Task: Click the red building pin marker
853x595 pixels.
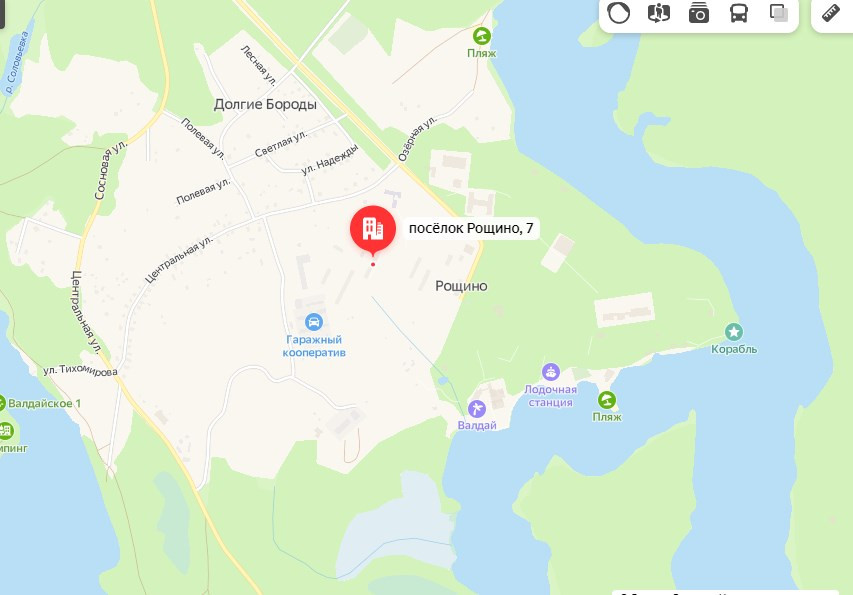Action: [373, 231]
